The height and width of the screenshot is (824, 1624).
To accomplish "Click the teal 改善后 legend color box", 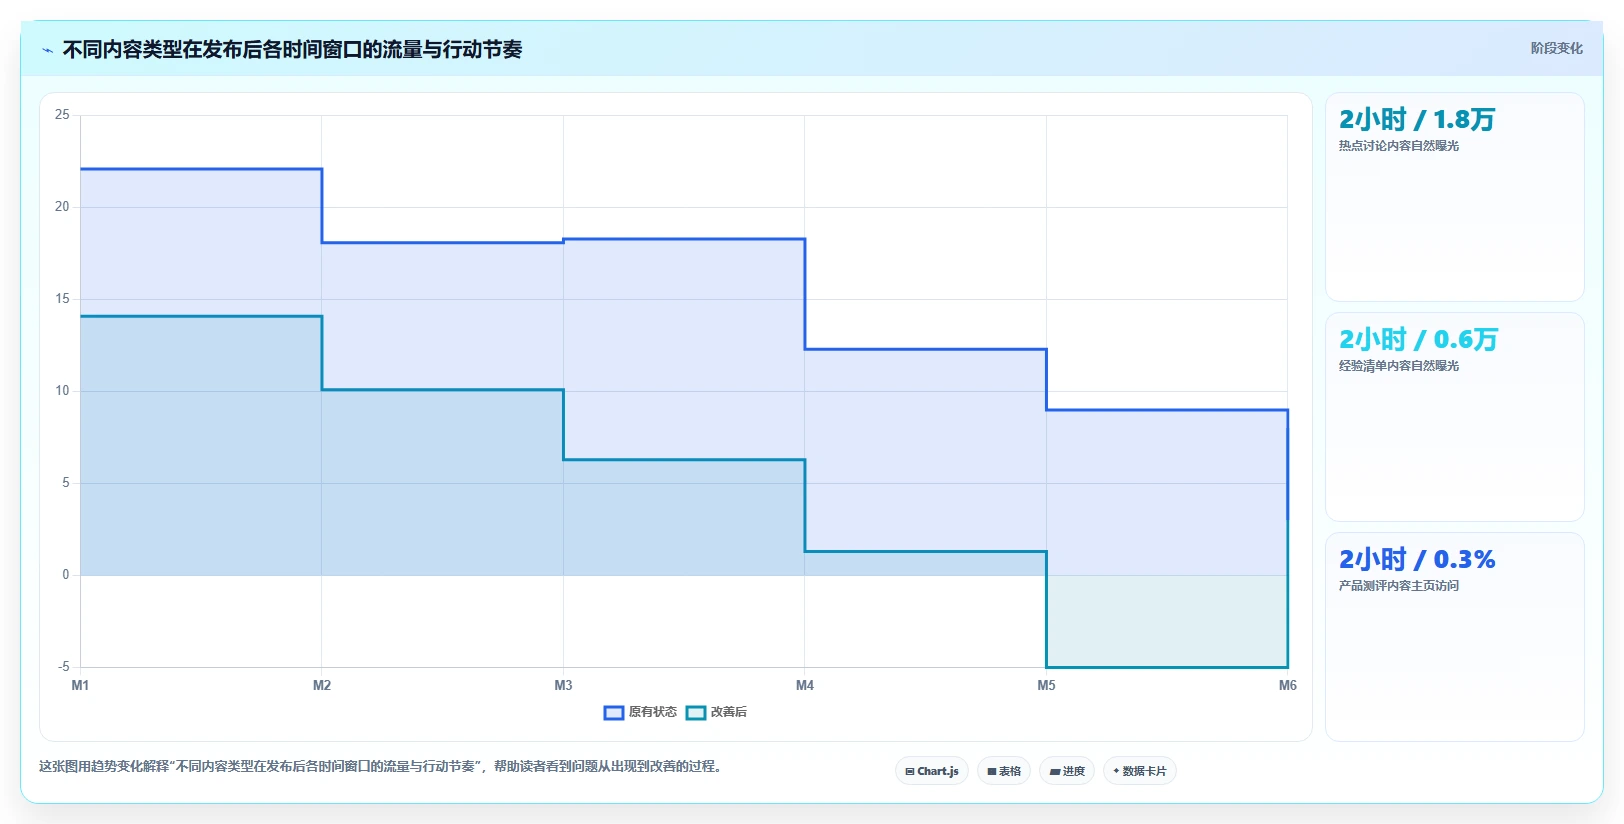I will click(x=696, y=713).
